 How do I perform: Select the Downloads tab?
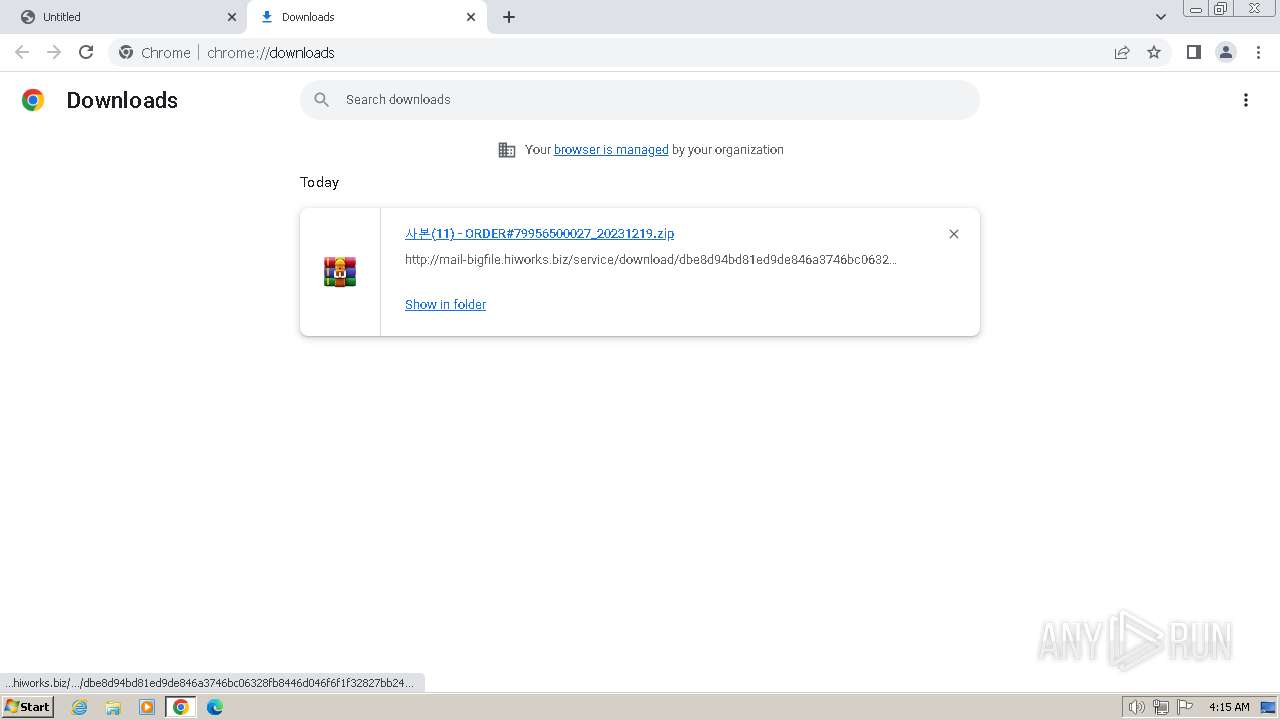click(x=367, y=17)
